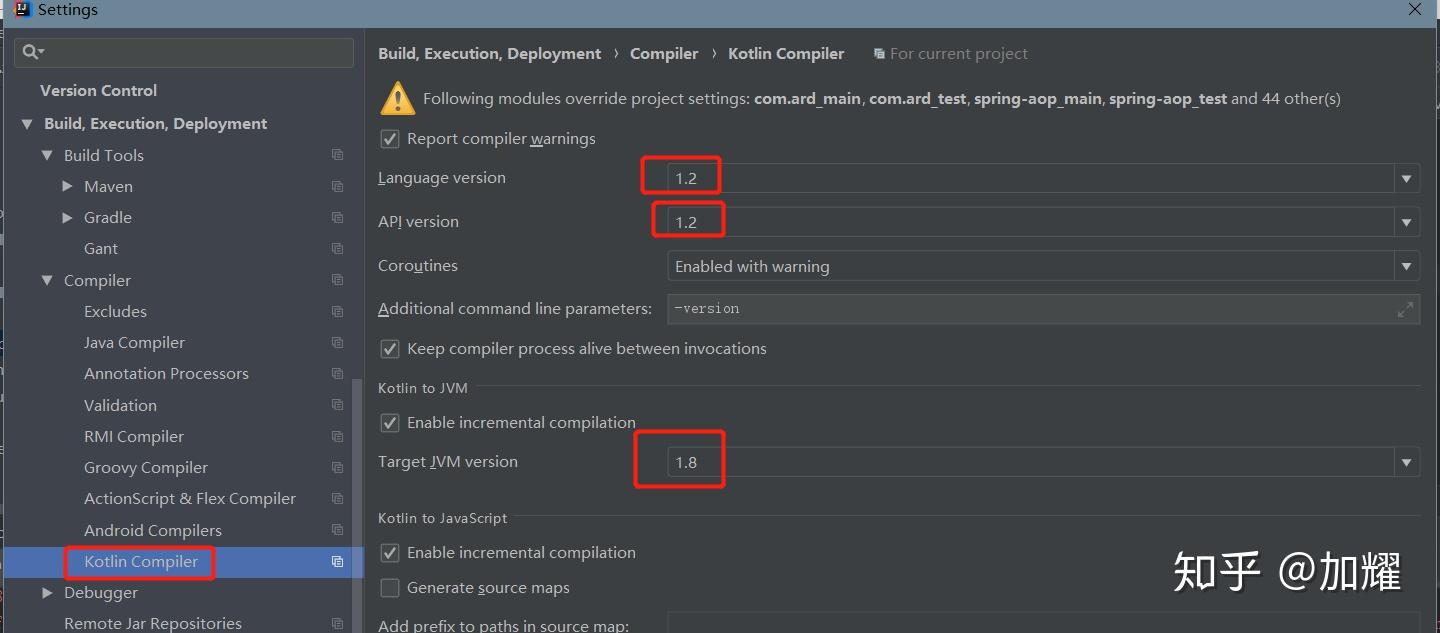This screenshot has height=633, width=1440.
Task: Click the project-level icon beside Build Tools
Action: click(x=337, y=155)
